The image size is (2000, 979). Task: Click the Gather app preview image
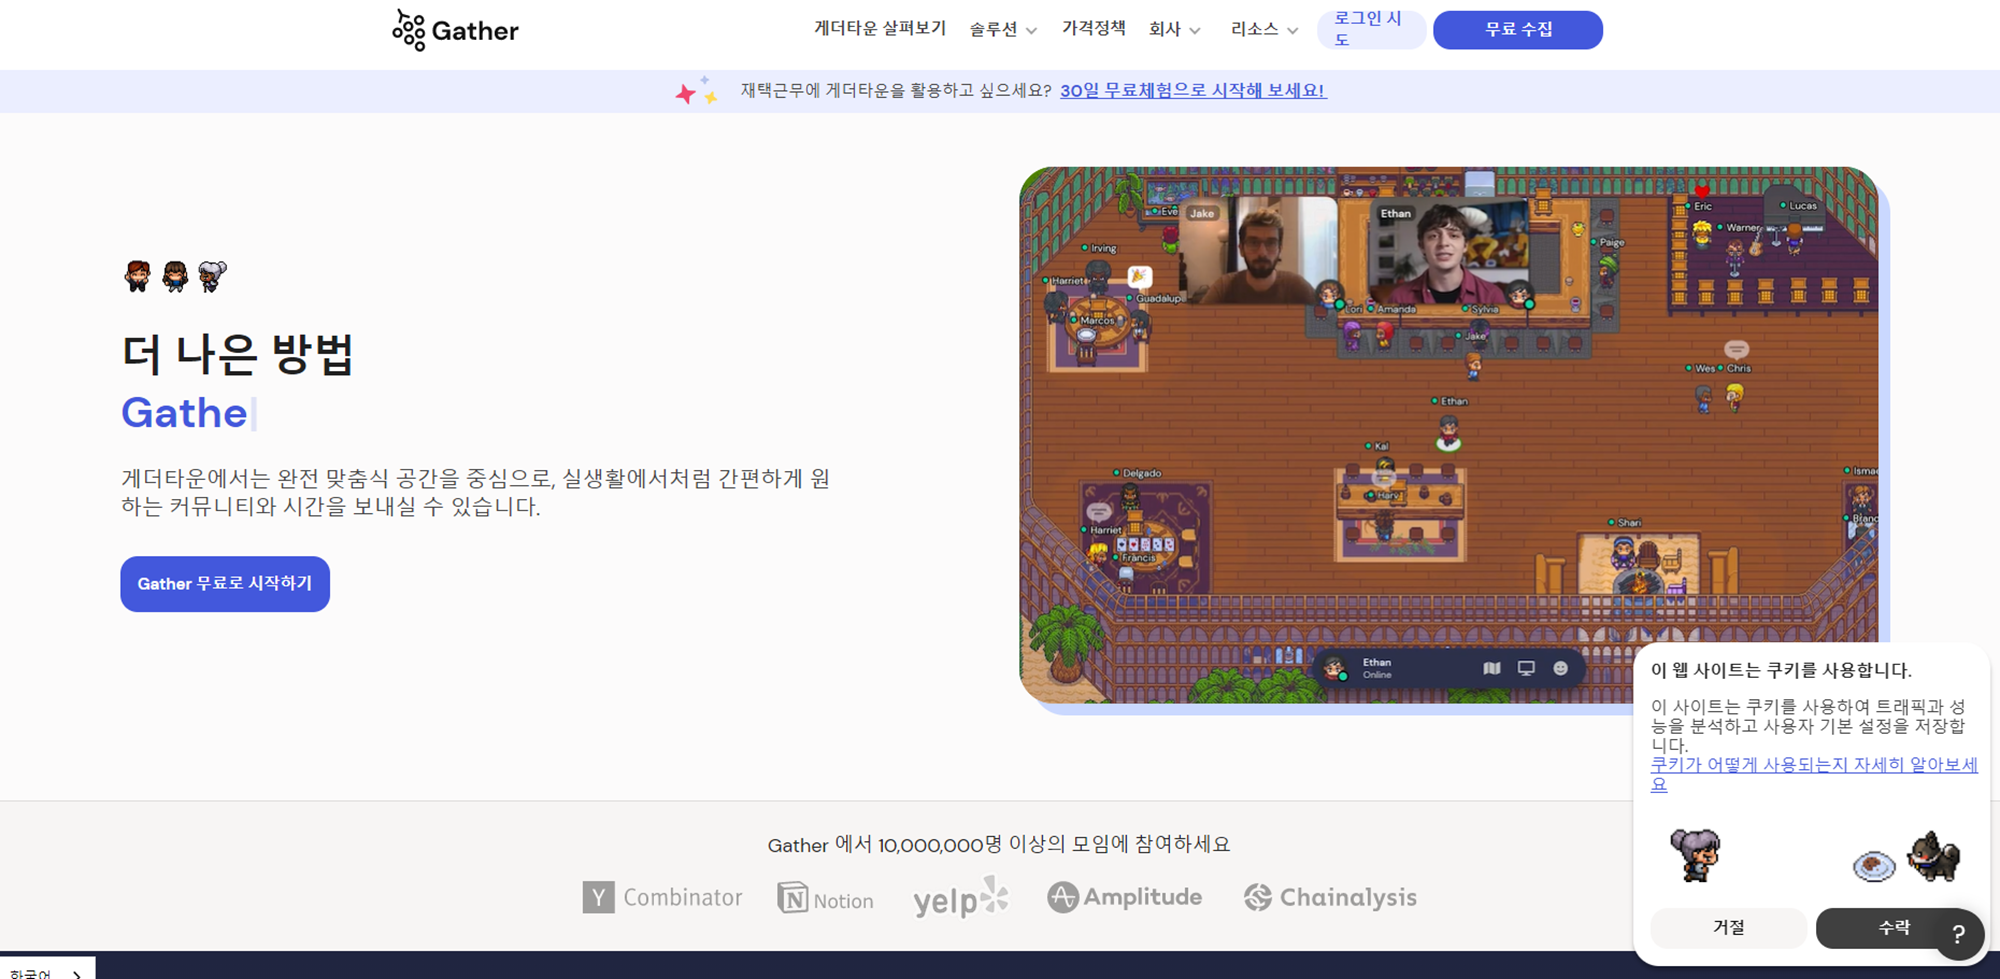coord(1449,436)
